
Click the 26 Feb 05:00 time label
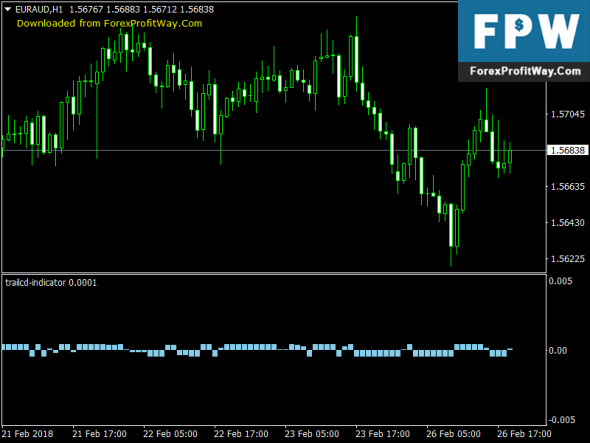coord(453,434)
